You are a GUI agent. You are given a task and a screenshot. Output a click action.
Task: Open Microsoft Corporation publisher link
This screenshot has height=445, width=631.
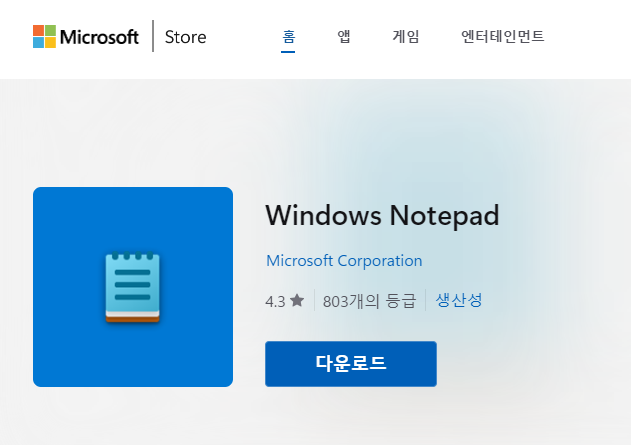[x=344, y=261]
